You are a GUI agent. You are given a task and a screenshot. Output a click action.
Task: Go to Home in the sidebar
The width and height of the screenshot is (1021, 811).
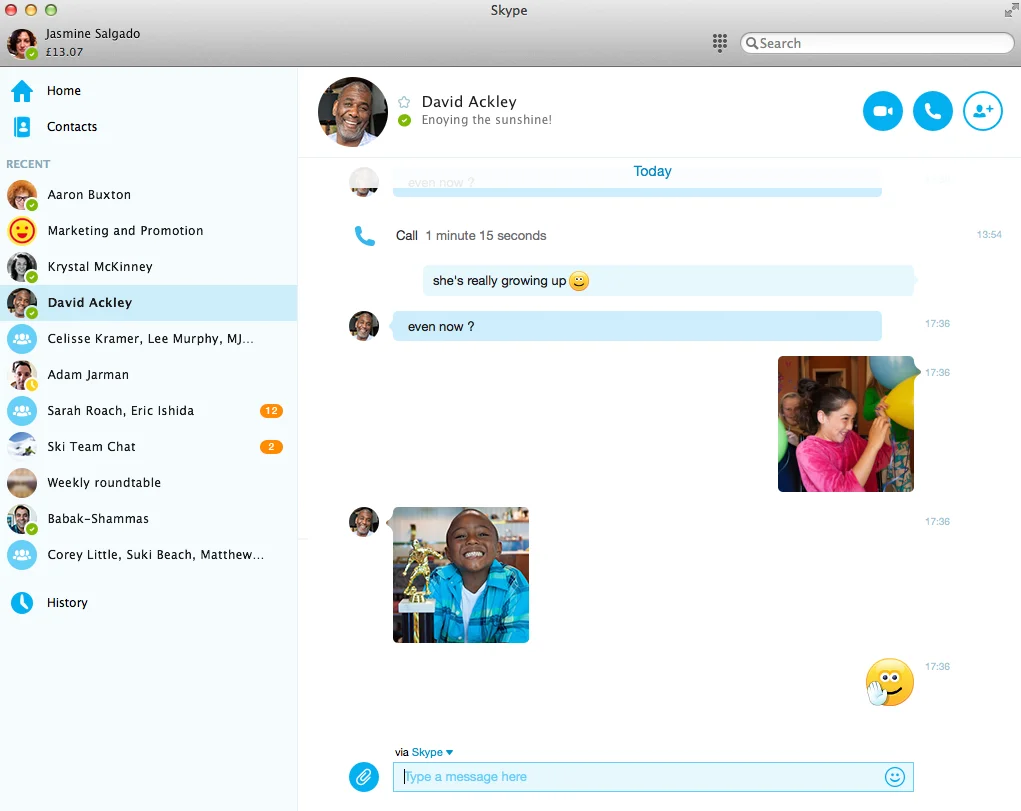click(63, 91)
